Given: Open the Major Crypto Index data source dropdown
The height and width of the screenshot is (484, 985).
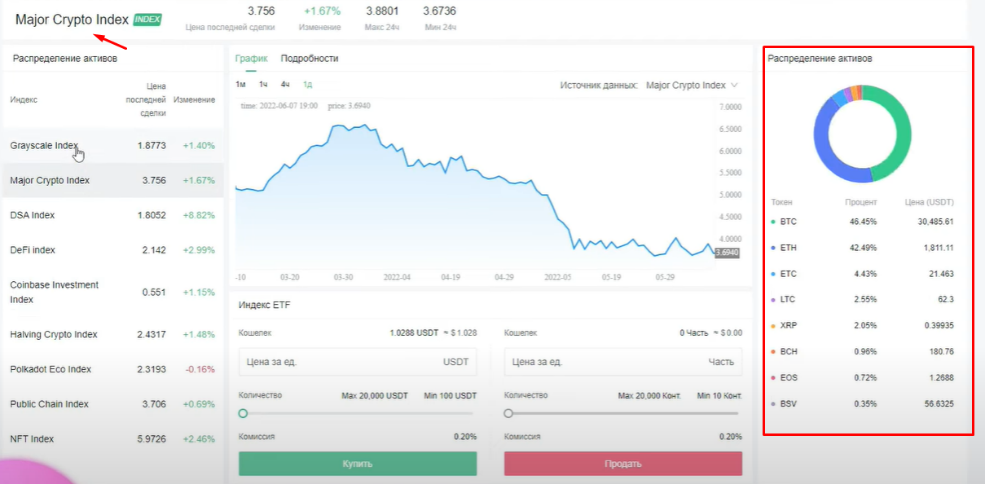Looking at the screenshot, I should pyautogui.click(x=692, y=85).
